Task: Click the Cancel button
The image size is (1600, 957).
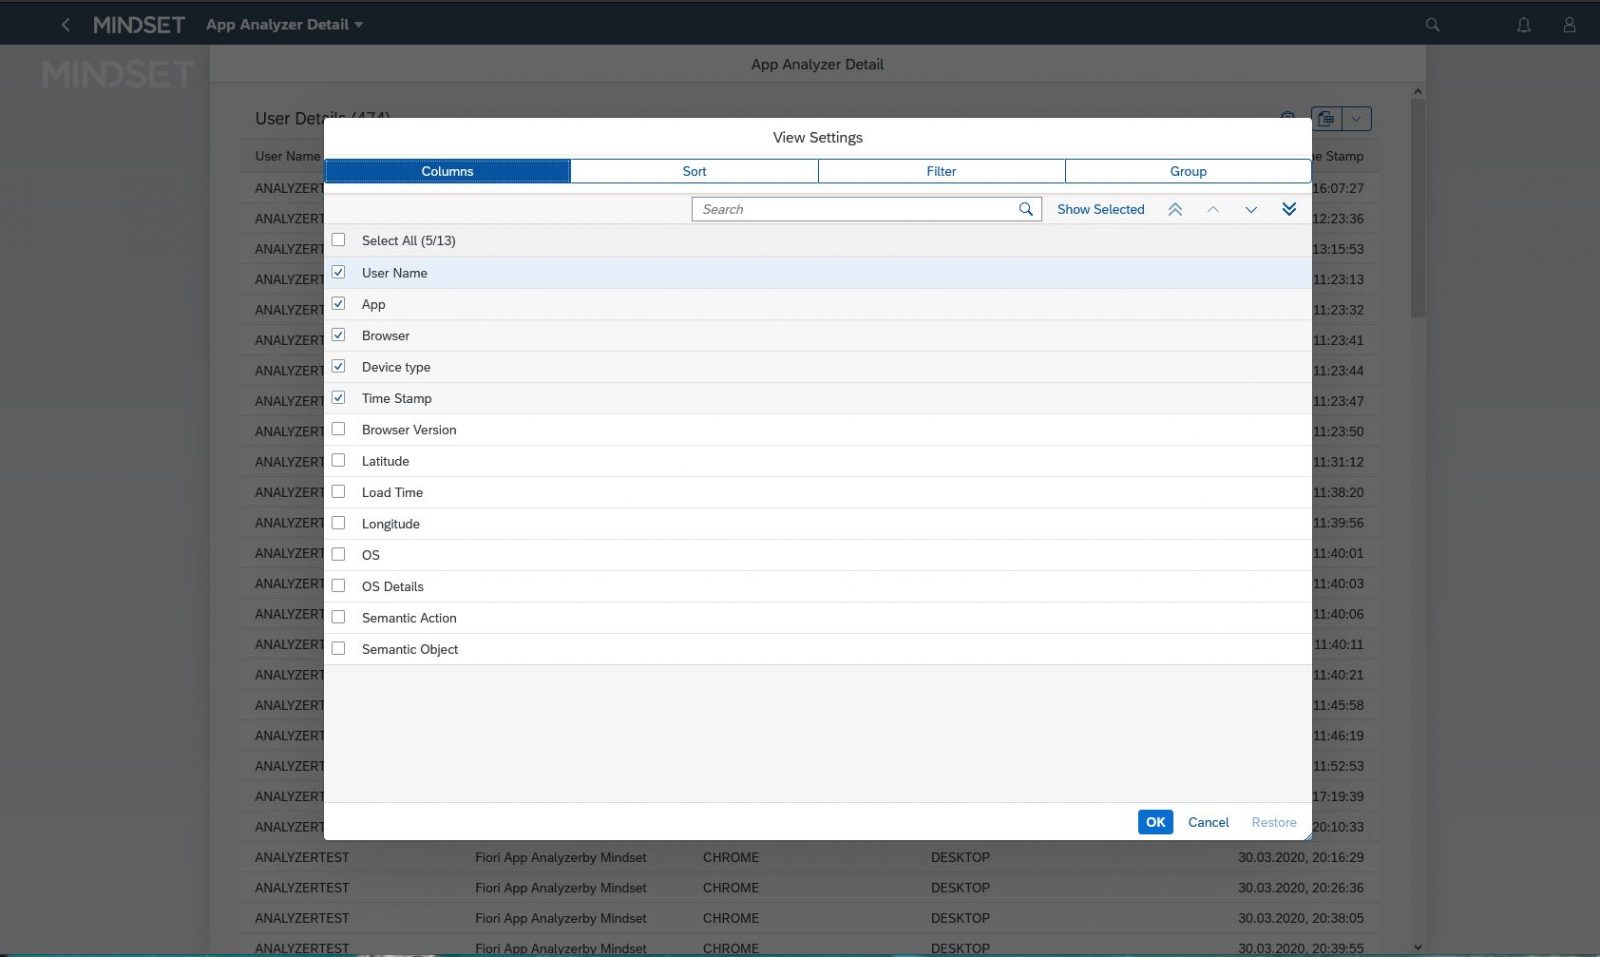Action: 1208,822
